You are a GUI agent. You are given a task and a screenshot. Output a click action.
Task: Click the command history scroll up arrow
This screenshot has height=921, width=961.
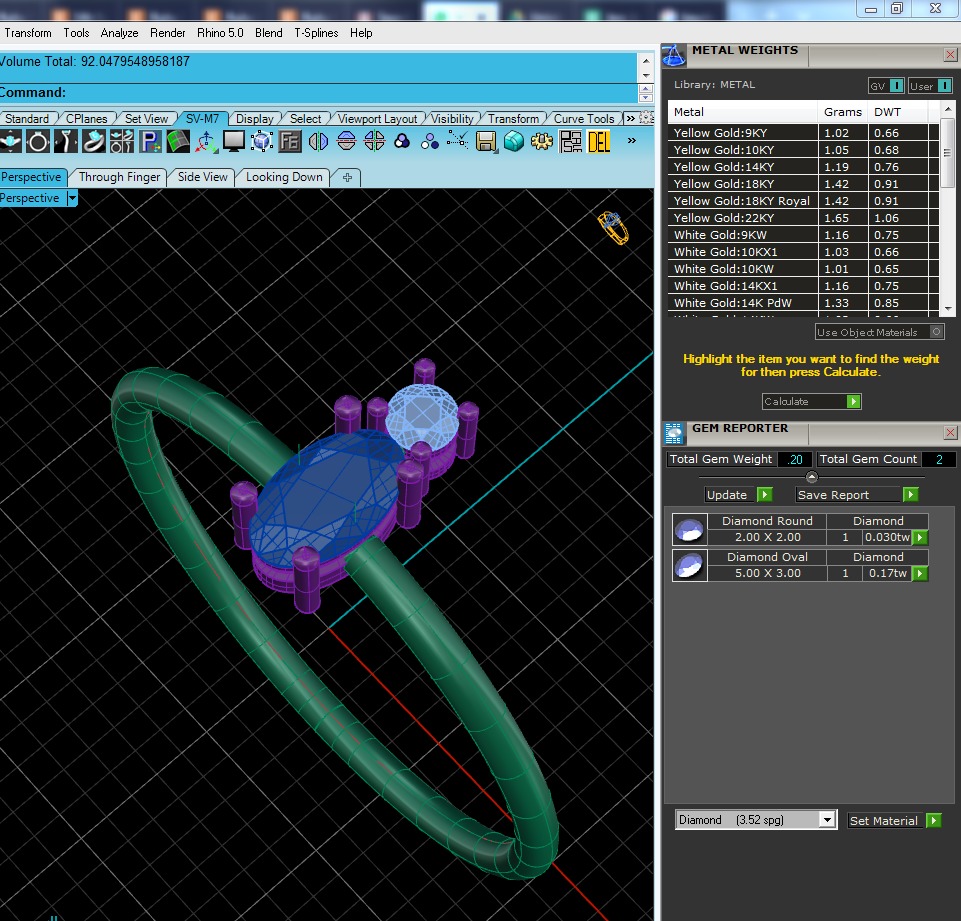click(646, 61)
